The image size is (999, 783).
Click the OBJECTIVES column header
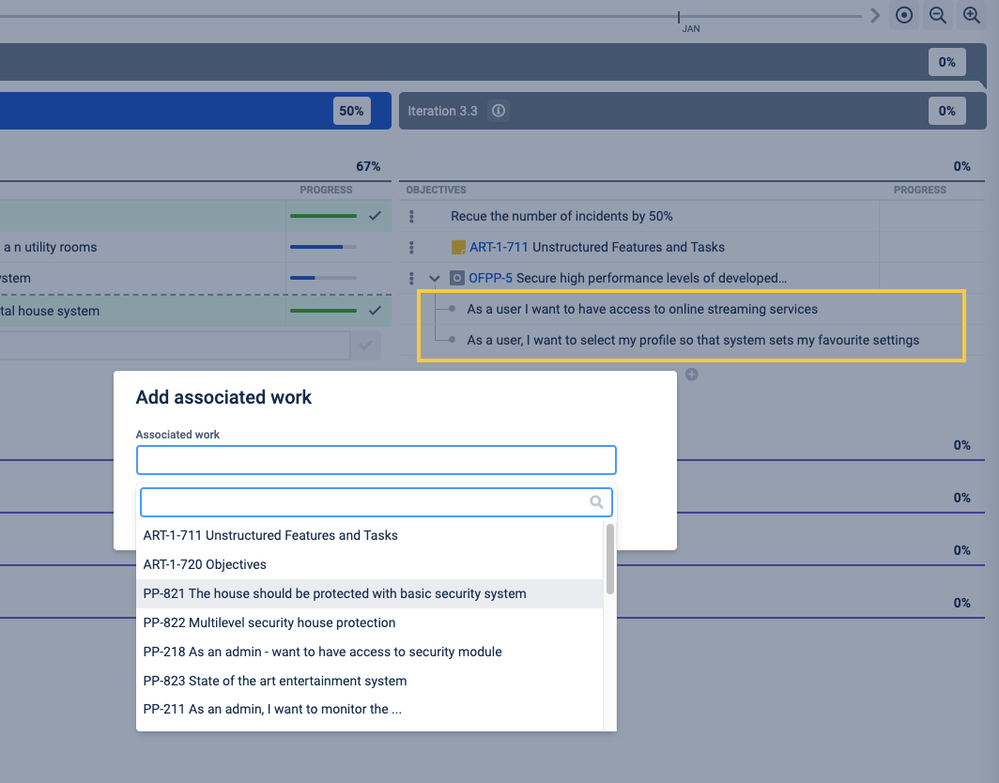(436, 190)
